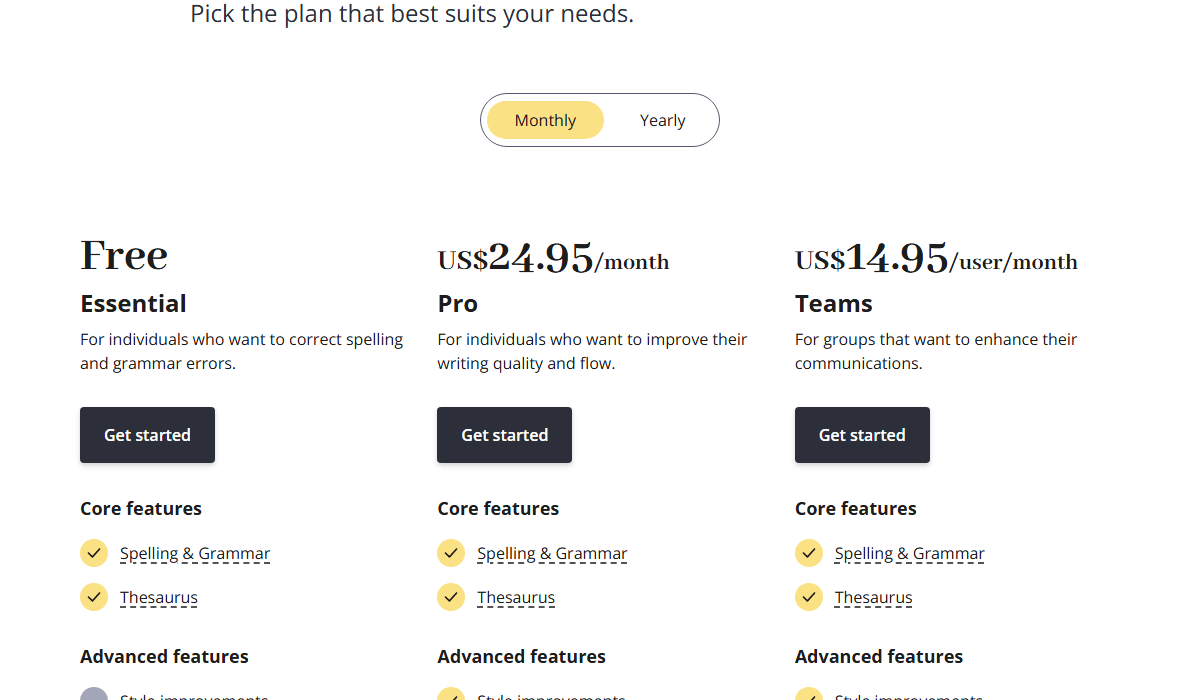The image size is (1200, 700).
Task: Click the Spelling & Grammar checkmark under Essential
Action: click(x=94, y=553)
